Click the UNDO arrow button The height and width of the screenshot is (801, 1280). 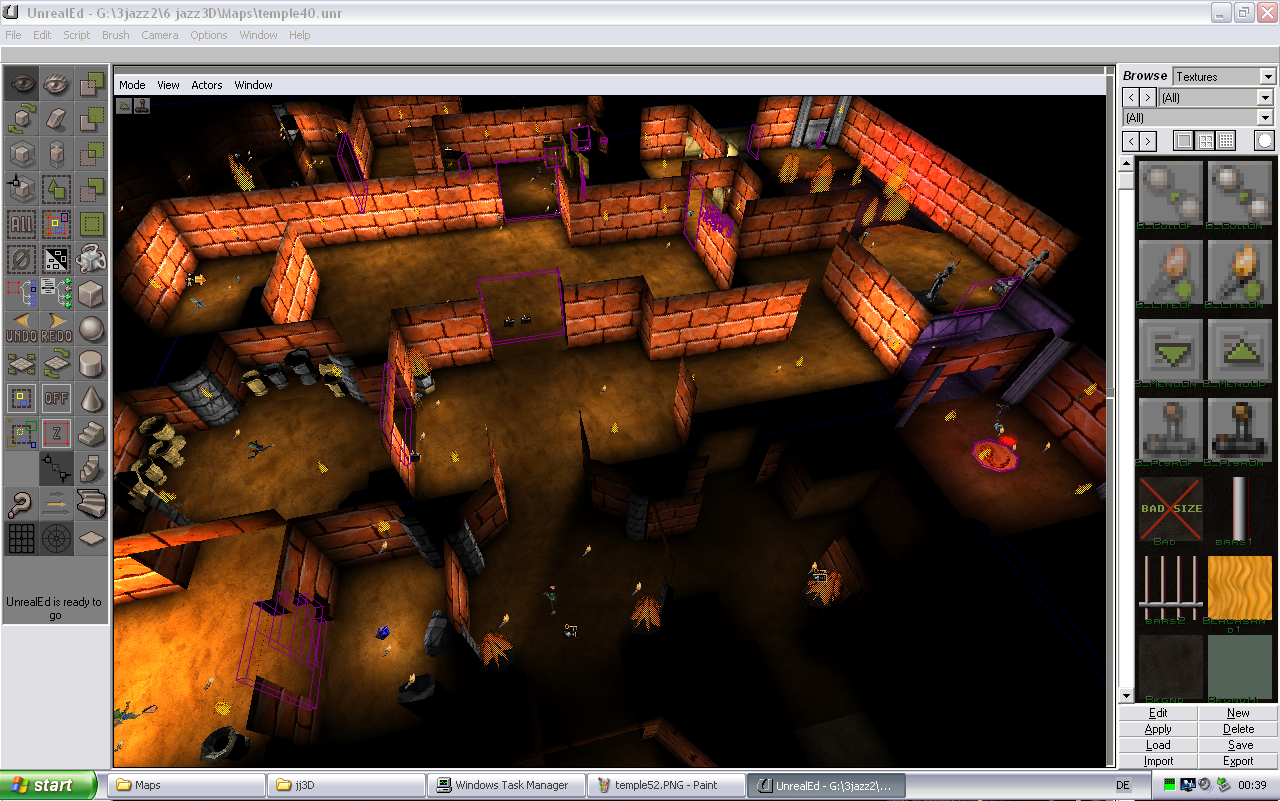click(22, 329)
